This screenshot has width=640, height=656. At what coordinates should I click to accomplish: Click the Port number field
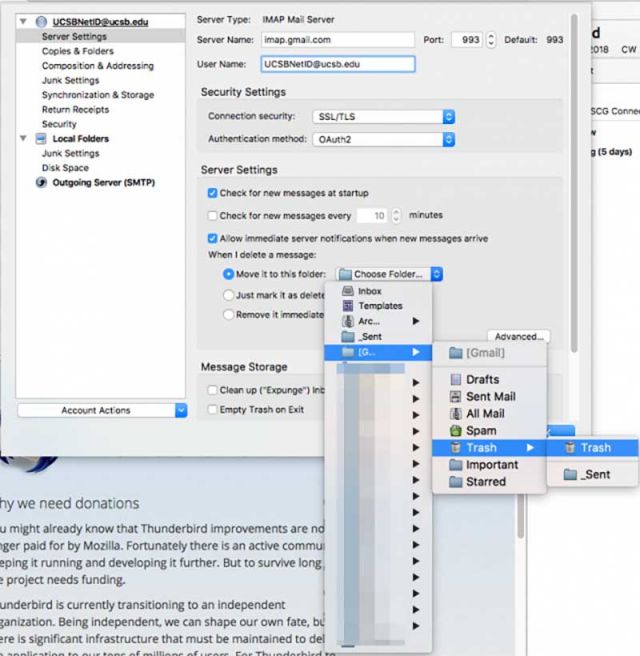467,40
